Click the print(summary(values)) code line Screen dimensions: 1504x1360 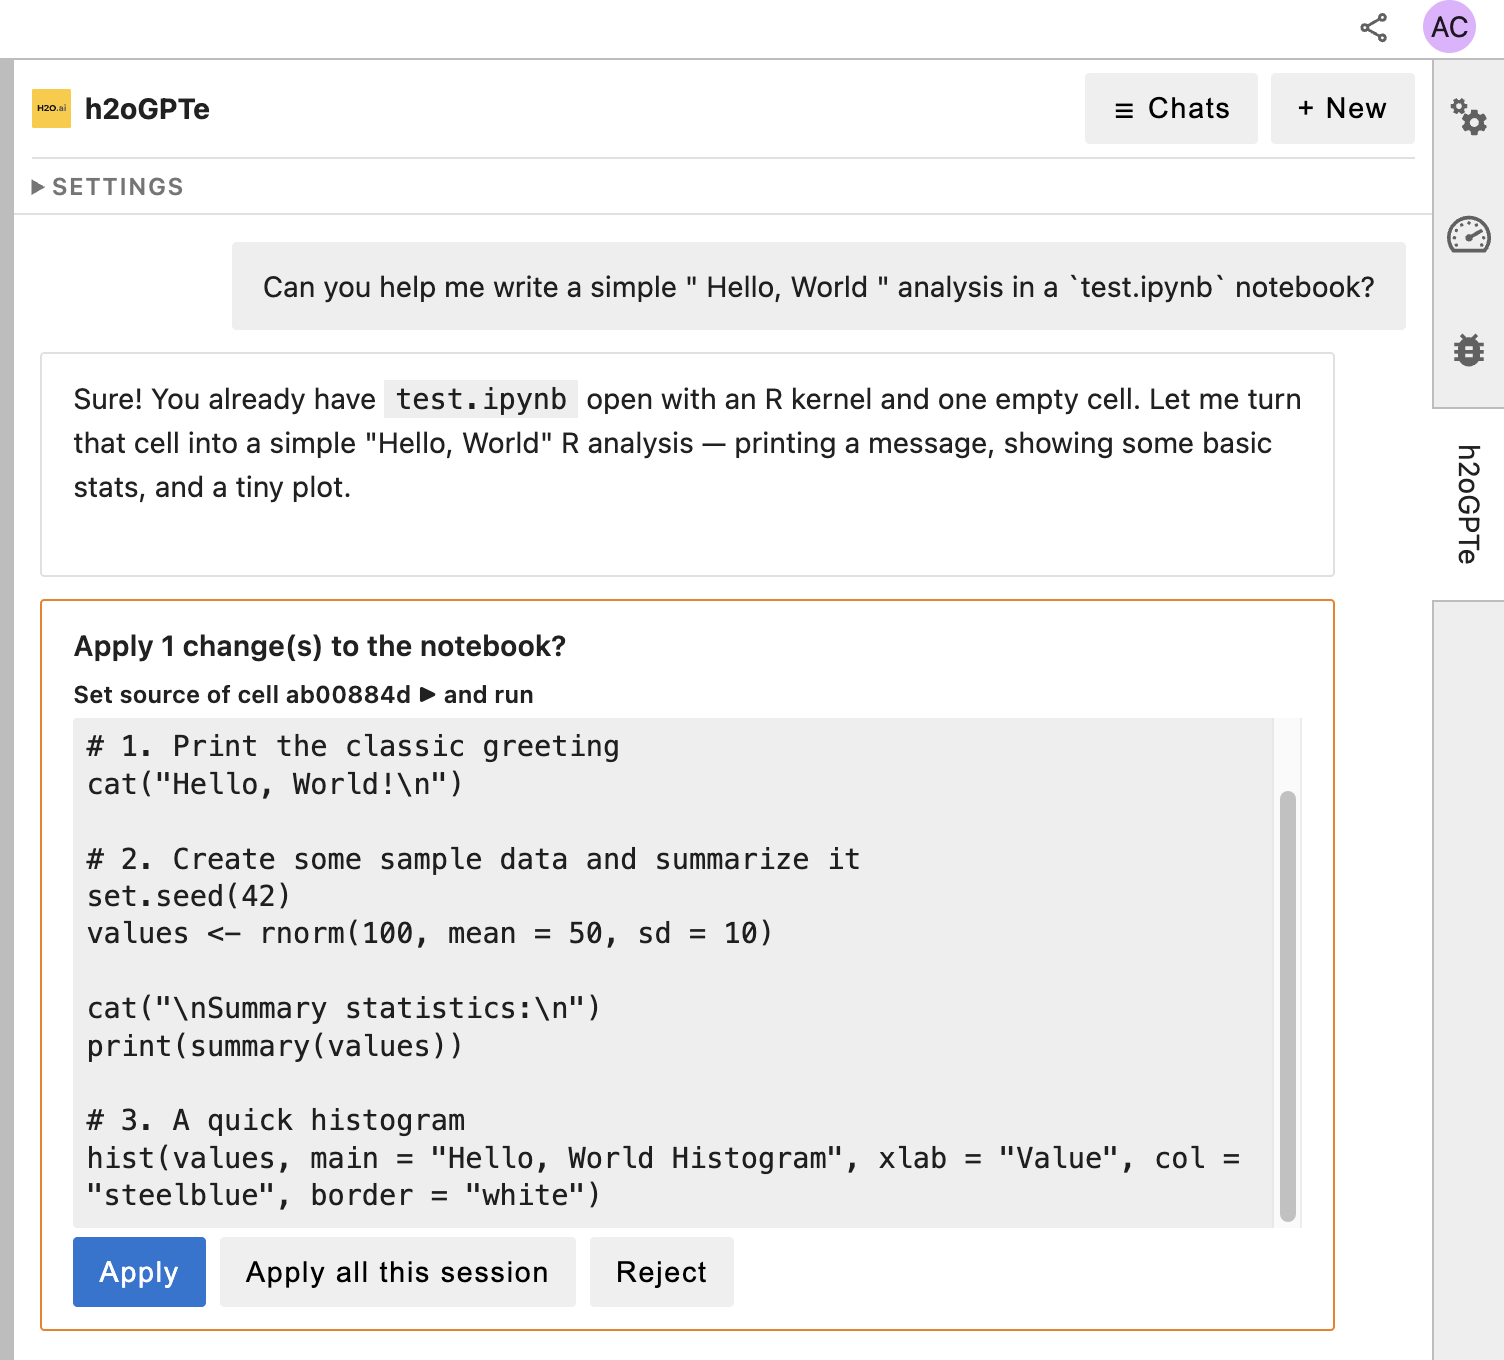[275, 1046]
